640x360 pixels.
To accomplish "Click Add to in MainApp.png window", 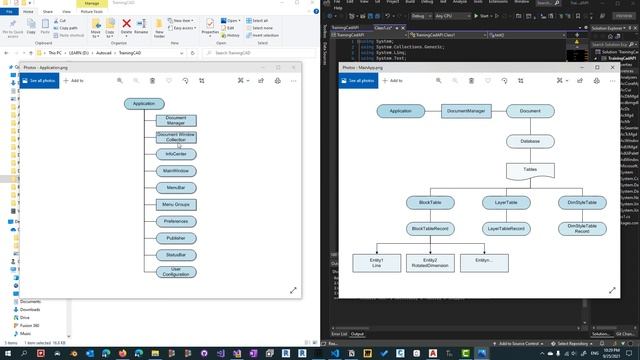I will click(x=393, y=81).
